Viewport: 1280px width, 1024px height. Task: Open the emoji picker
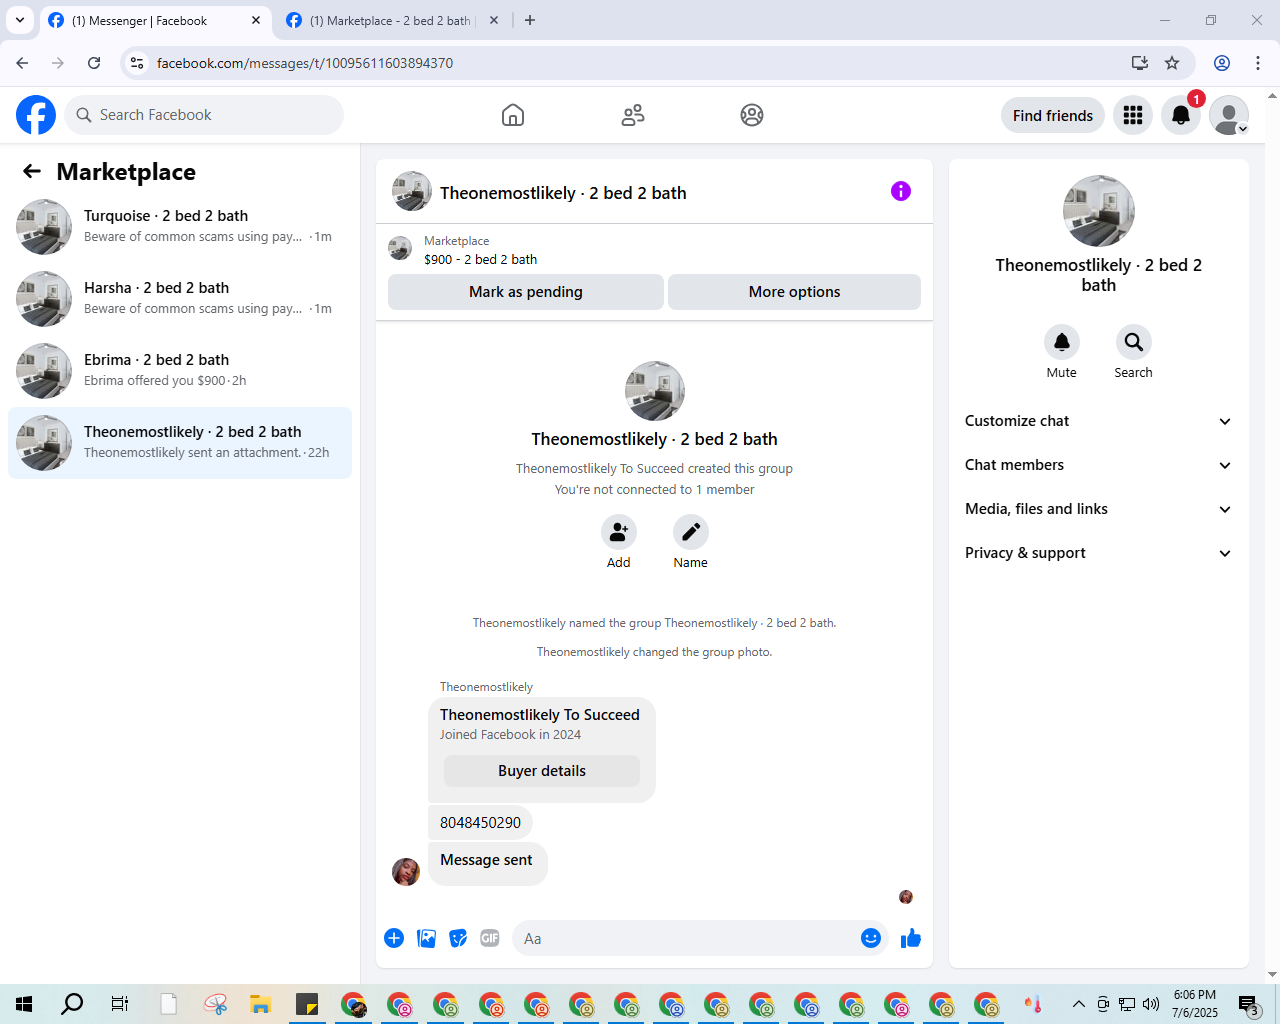871,938
